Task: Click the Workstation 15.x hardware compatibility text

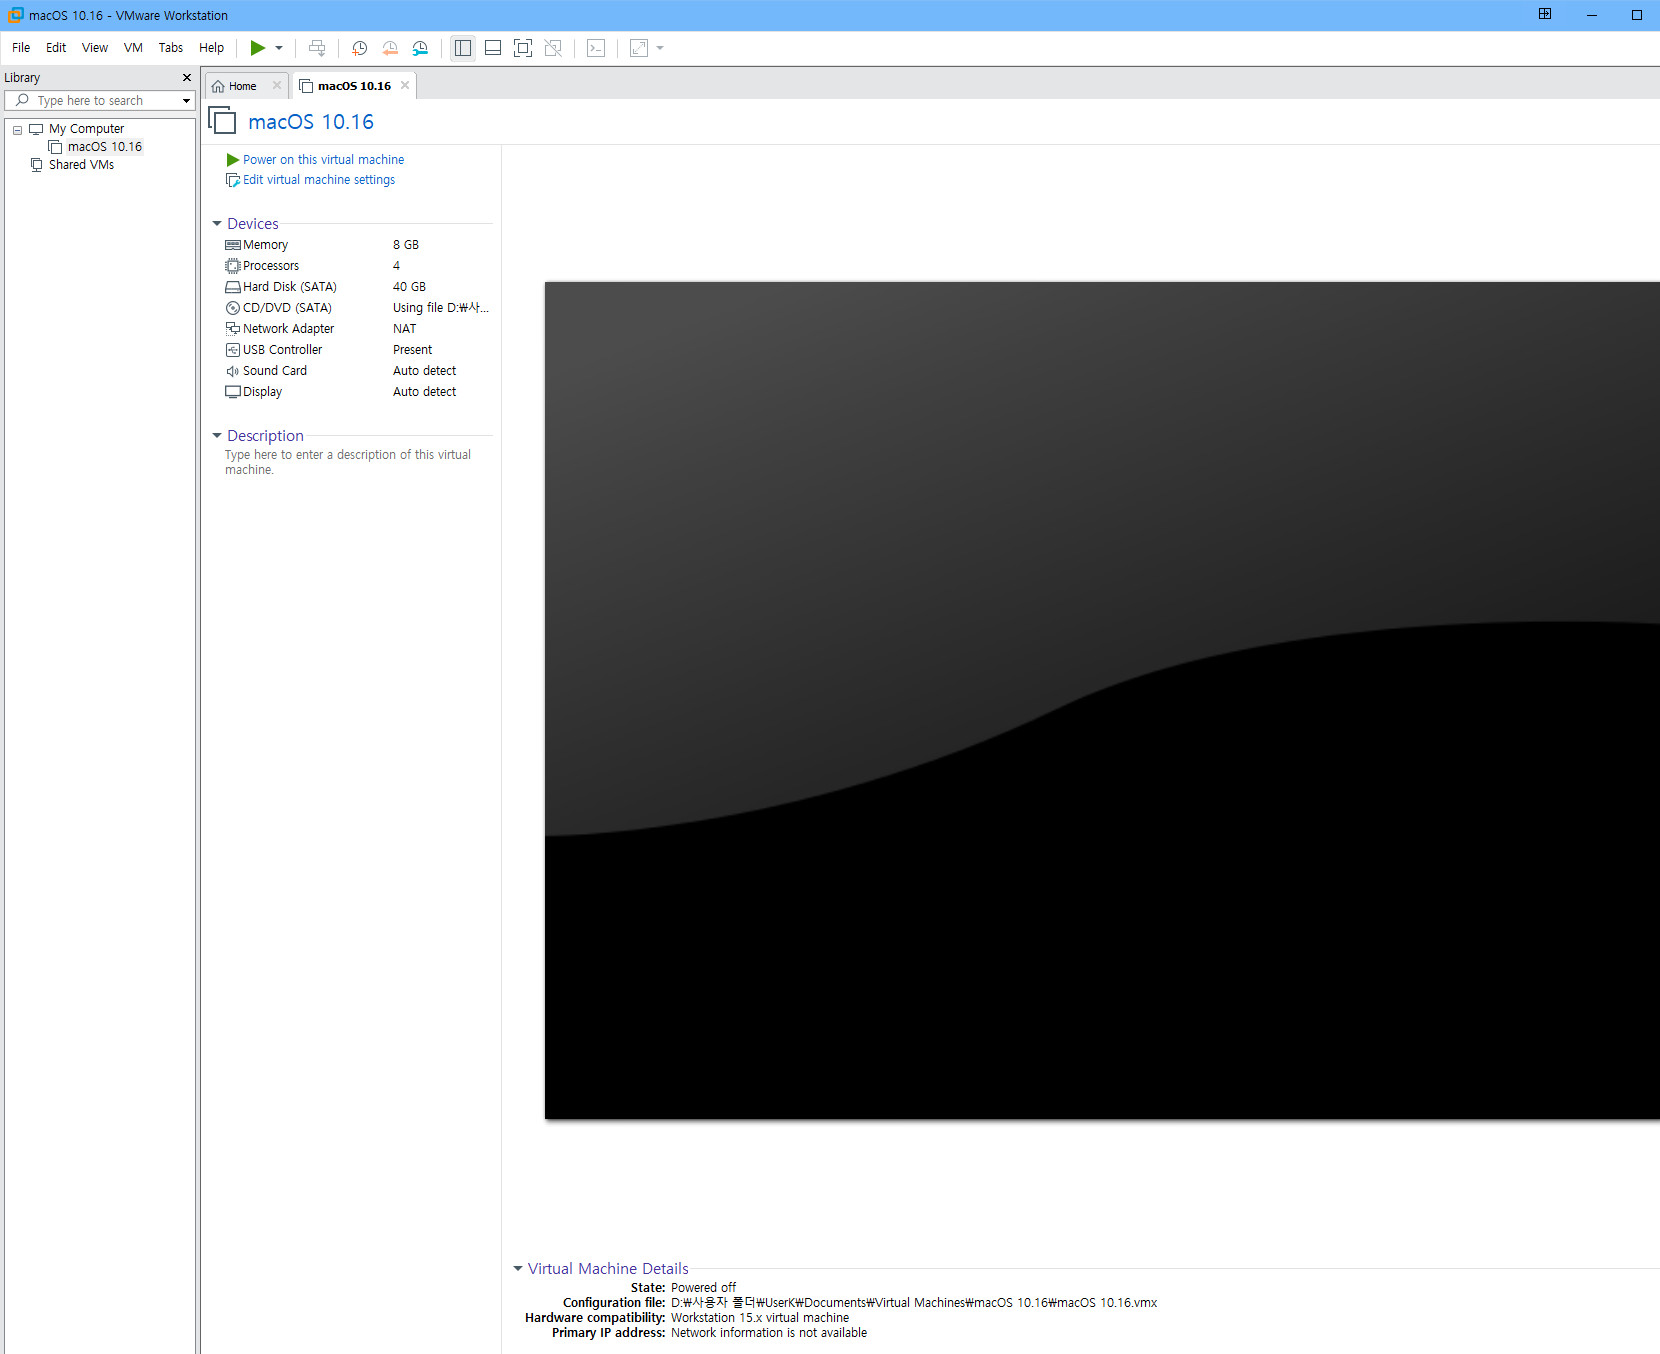Action: point(760,1318)
